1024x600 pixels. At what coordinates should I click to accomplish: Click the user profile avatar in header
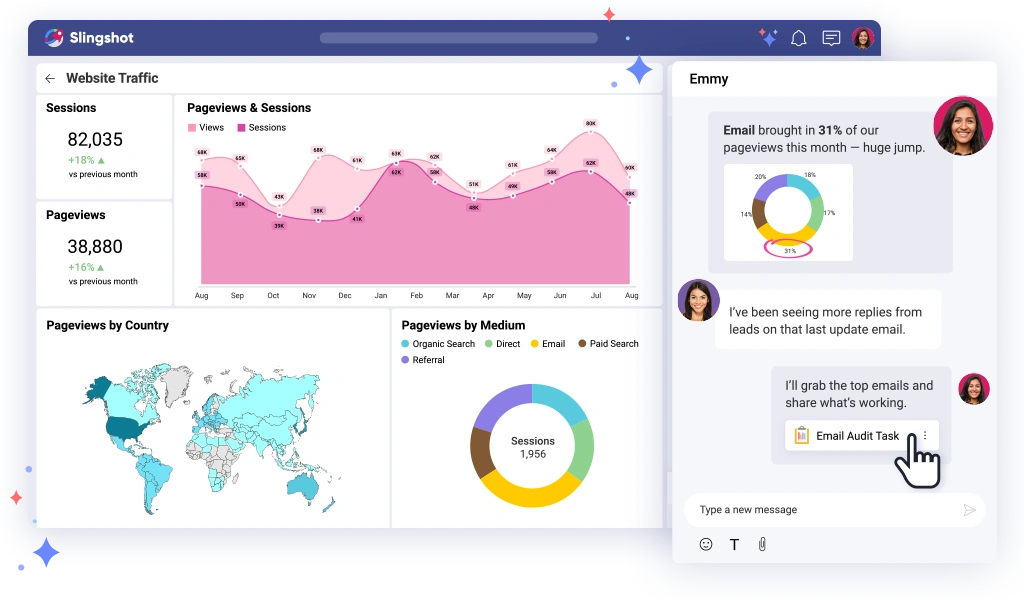coord(863,38)
